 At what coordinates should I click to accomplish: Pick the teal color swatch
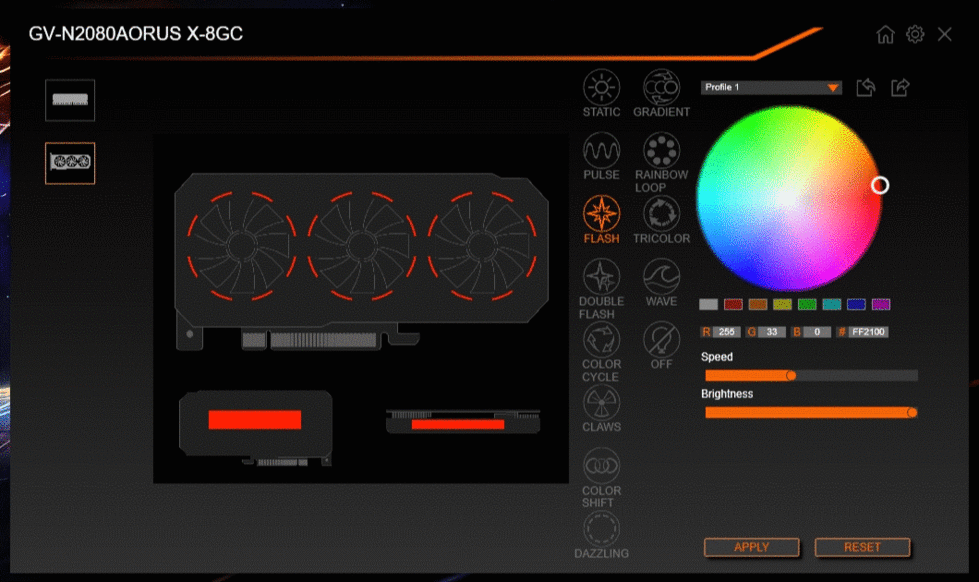pyautogui.click(x=832, y=303)
